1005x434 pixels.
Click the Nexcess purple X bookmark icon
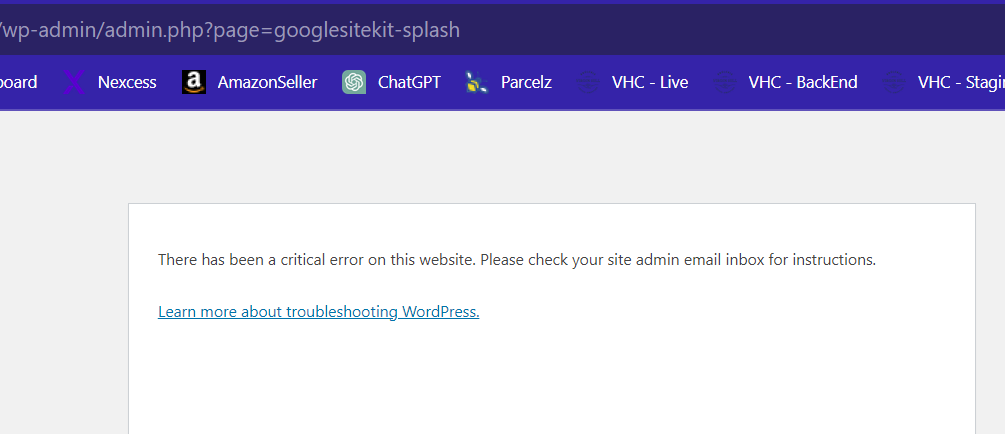[74, 83]
